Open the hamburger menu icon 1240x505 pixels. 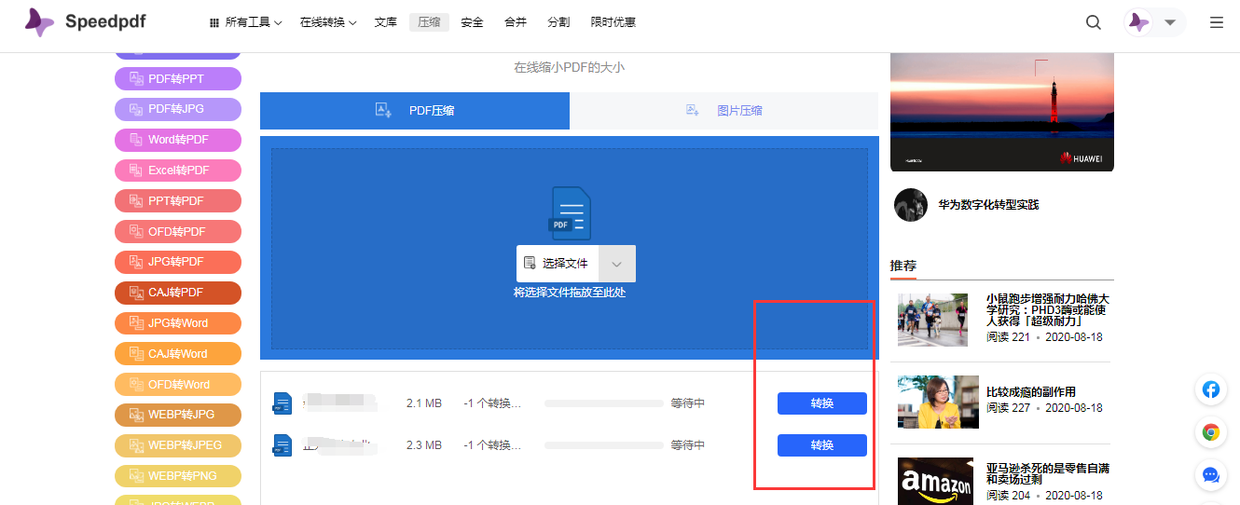point(1217,22)
